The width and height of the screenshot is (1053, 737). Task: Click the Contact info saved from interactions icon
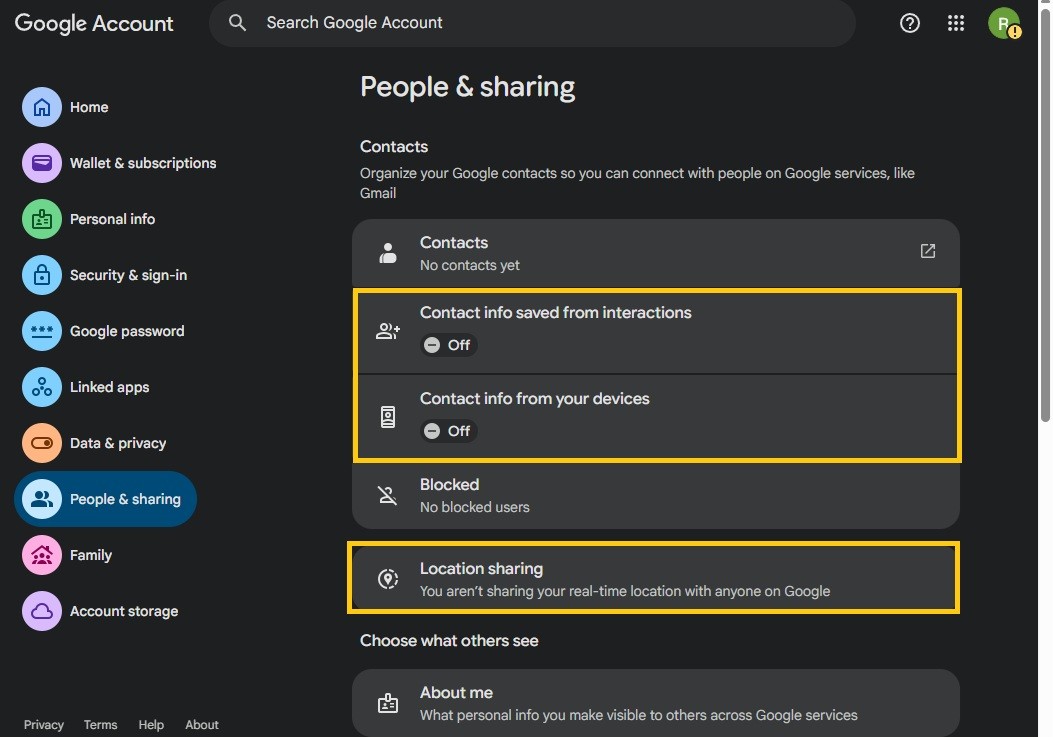point(387,331)
